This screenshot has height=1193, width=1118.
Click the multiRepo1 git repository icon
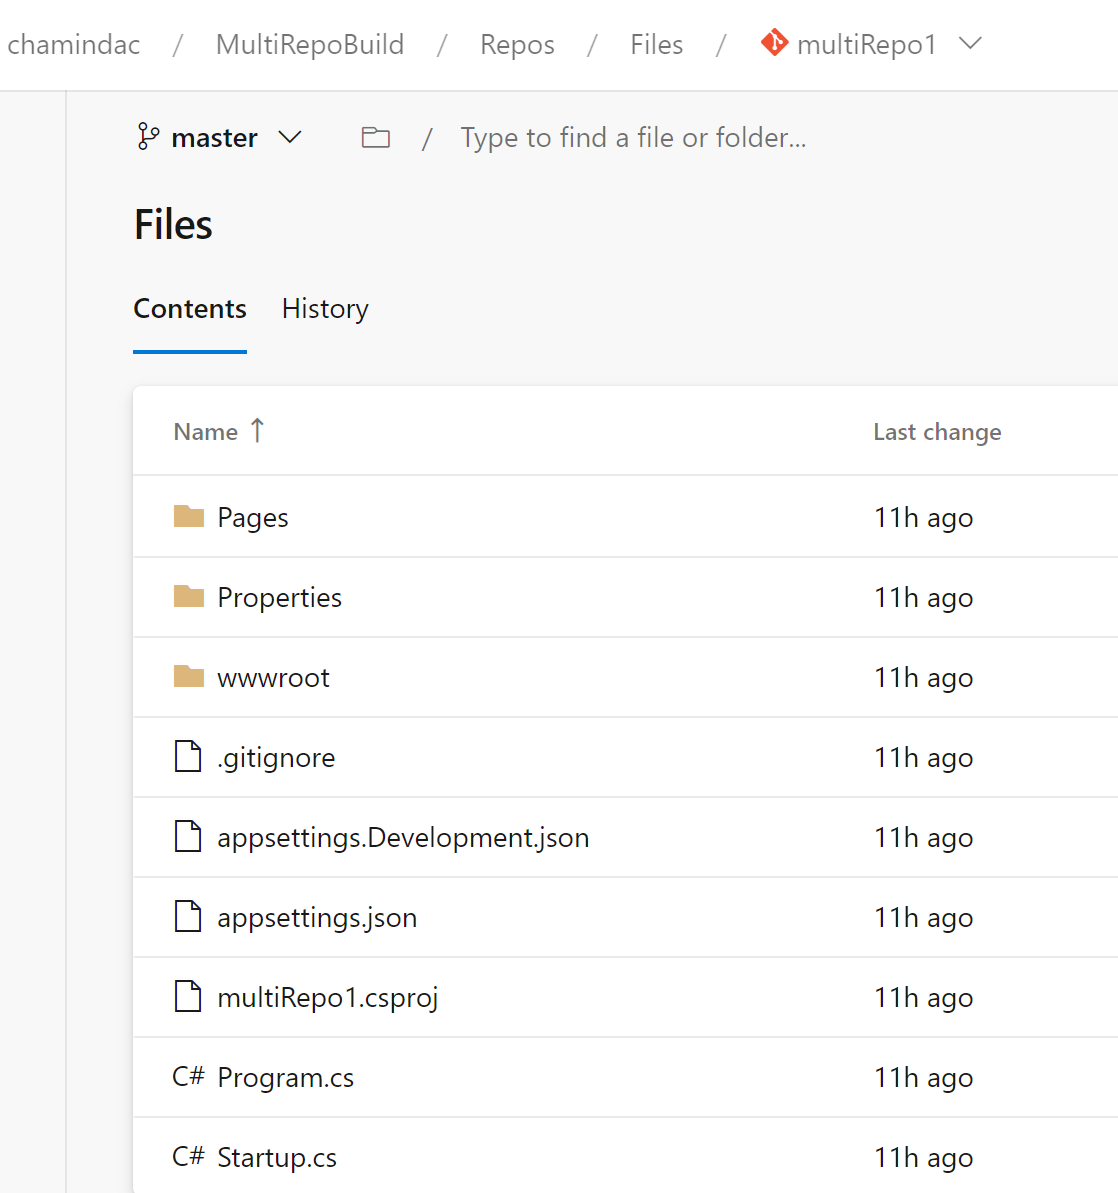pos(774,43)
